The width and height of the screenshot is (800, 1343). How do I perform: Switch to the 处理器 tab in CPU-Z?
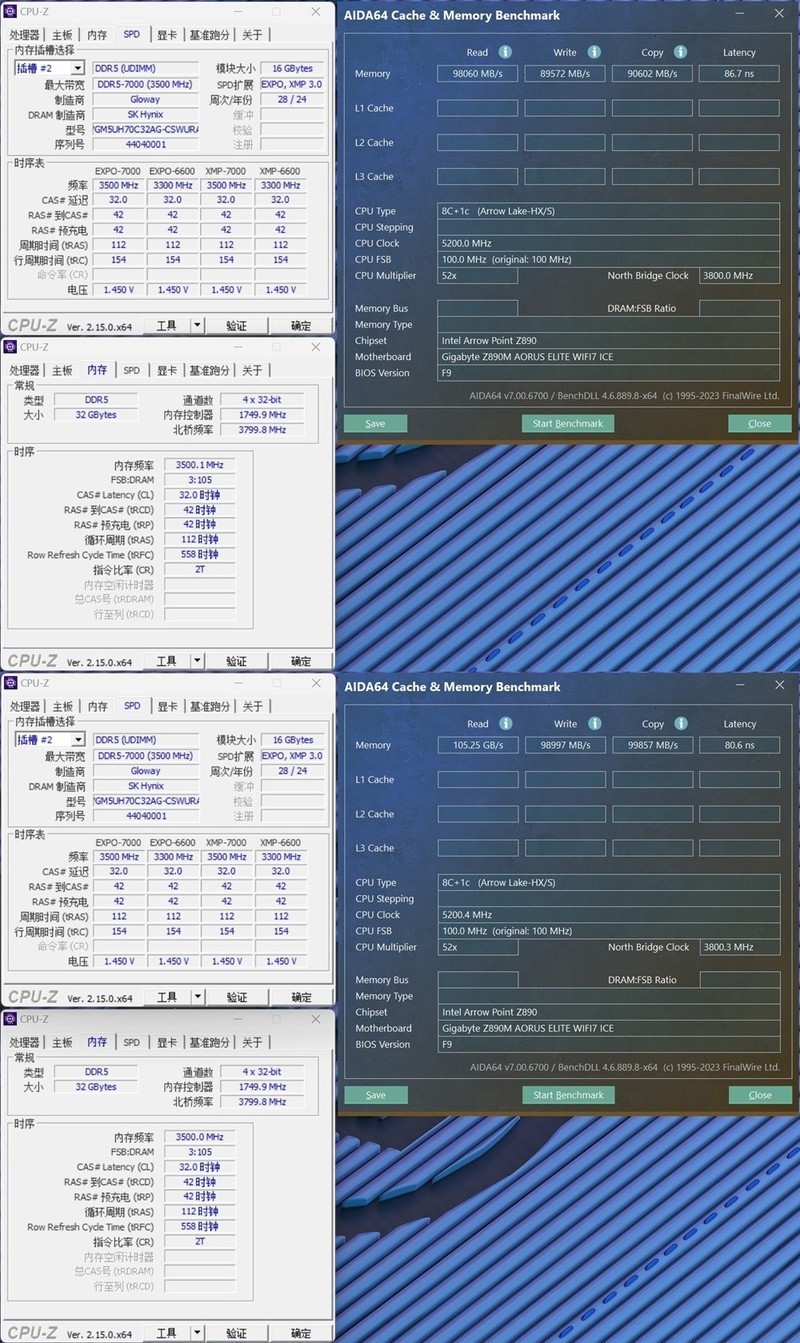pyautogui.click(x=28, y=33)
